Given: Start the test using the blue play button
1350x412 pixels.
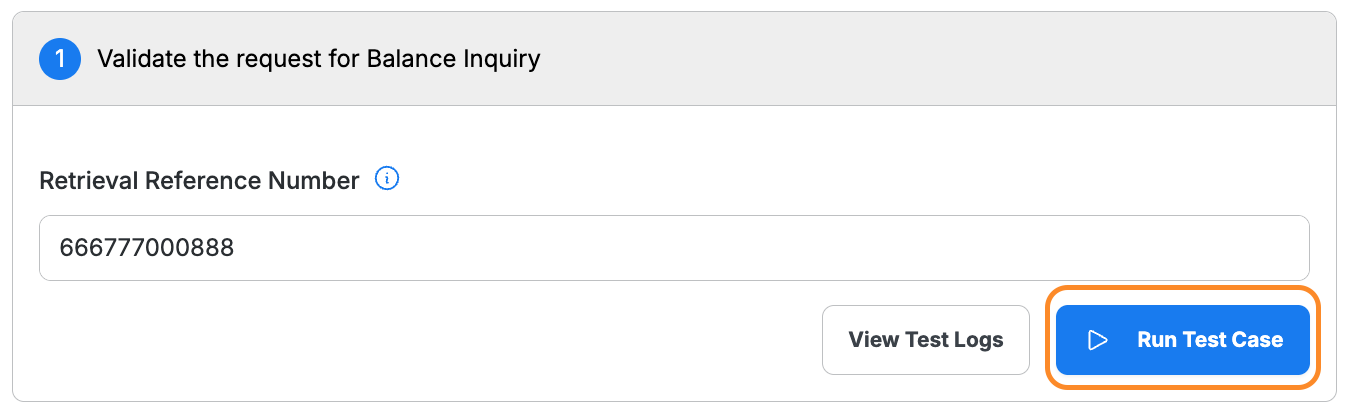Looking at the screenshot, I should tap(1182, 340).
